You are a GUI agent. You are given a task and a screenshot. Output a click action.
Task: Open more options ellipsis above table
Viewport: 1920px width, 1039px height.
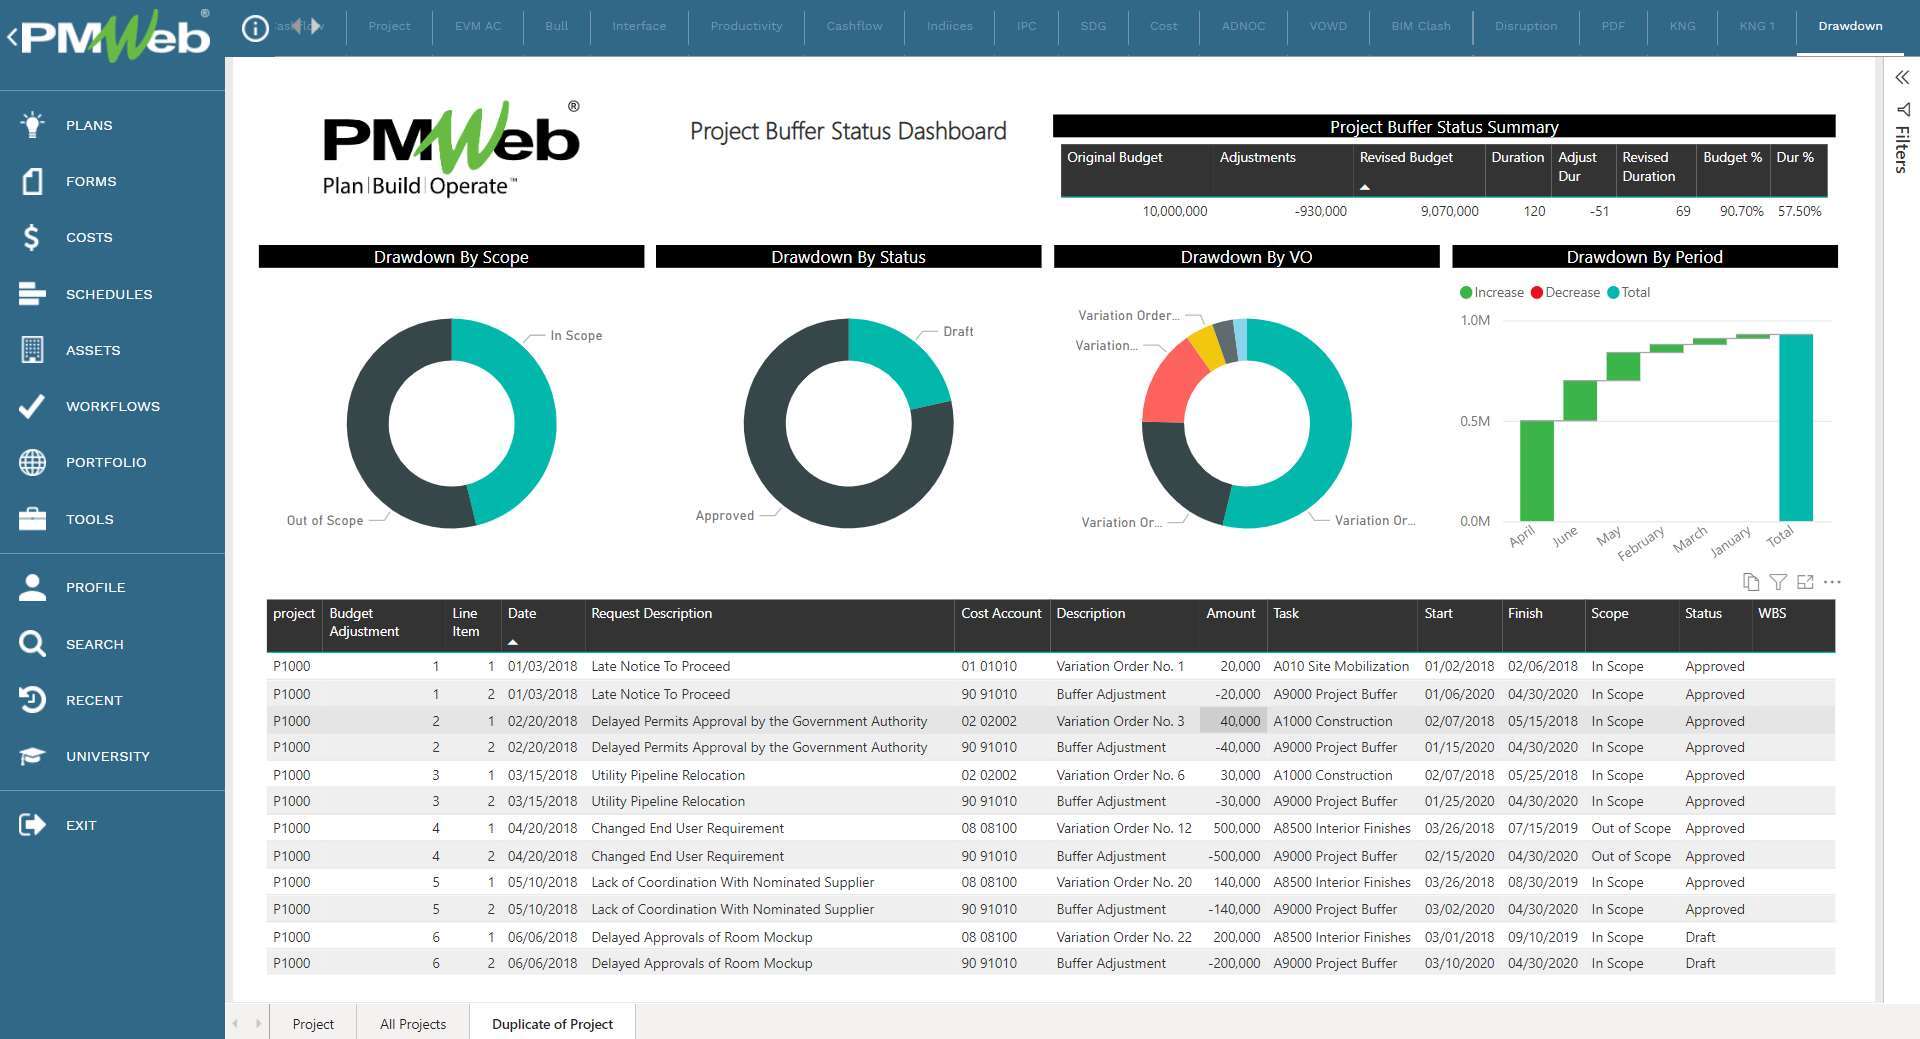(x=1831, y=582)
